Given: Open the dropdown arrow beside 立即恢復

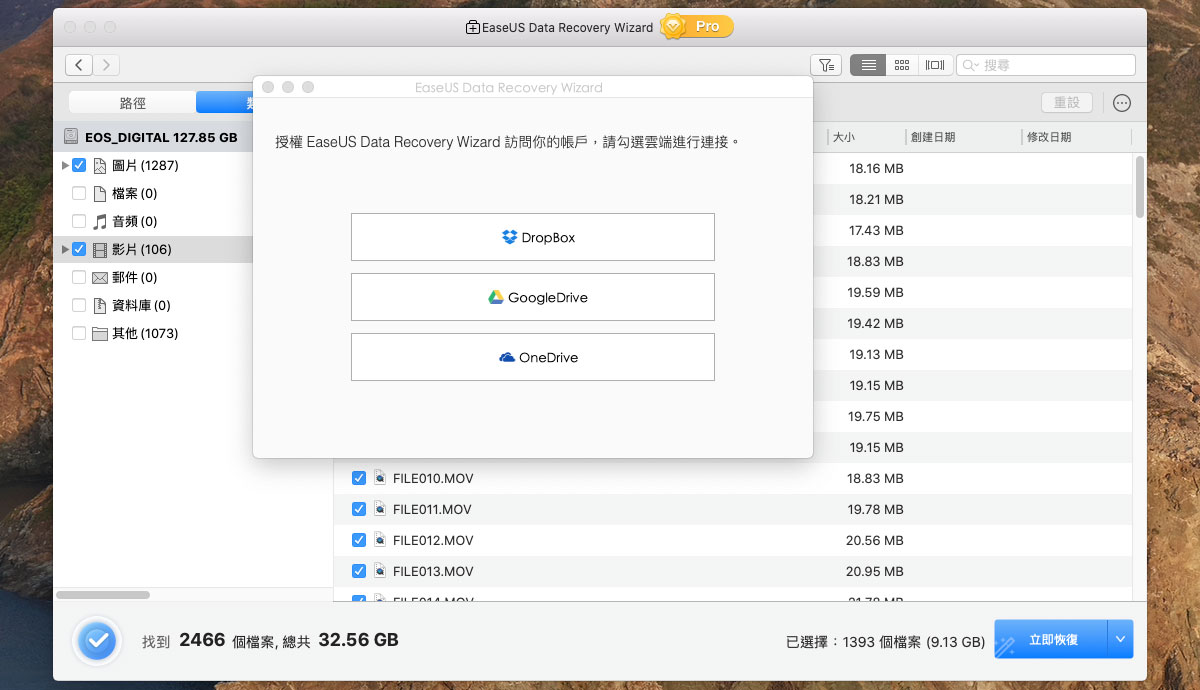Looking at the screenshot, I should coord(1120,639).
